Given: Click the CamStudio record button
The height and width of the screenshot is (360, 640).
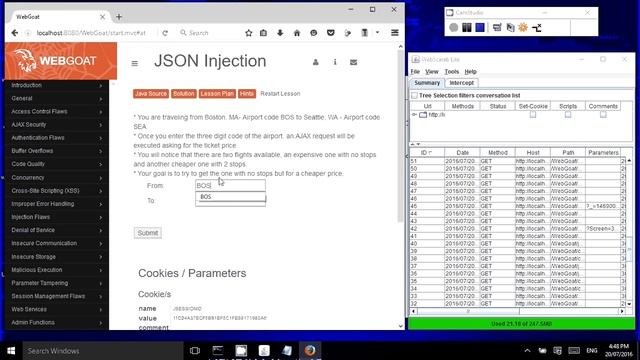Looking at the screenshot, I should tap(453, 27).
